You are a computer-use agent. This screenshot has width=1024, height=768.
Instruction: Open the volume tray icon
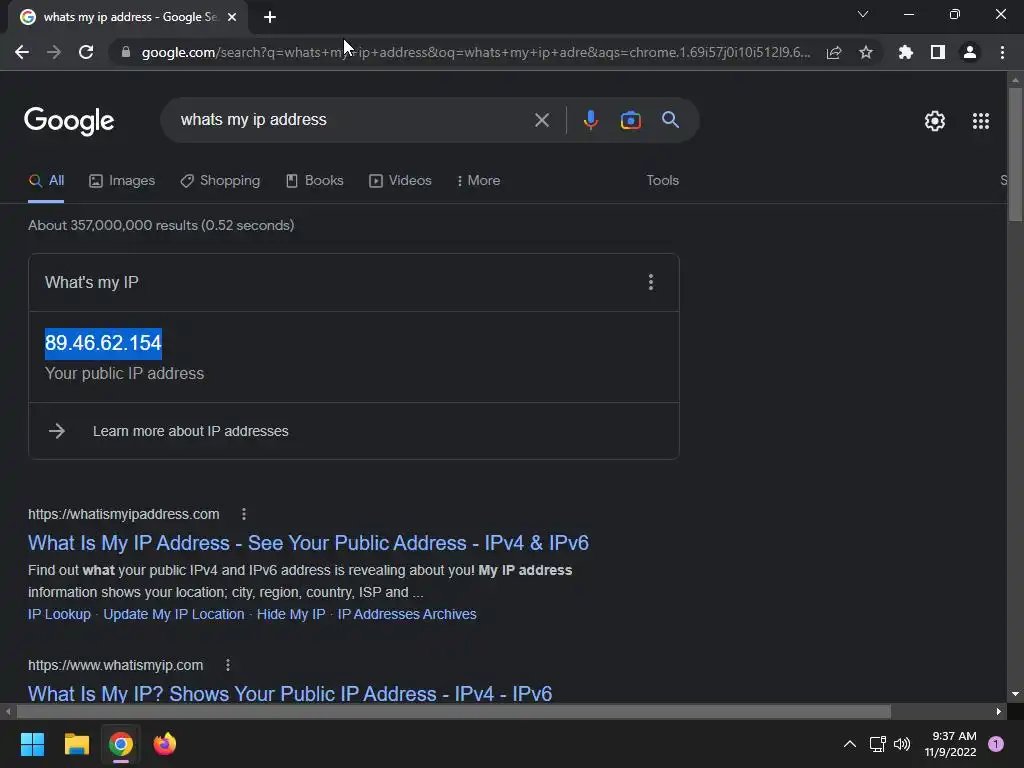click(x=902, y=744)
